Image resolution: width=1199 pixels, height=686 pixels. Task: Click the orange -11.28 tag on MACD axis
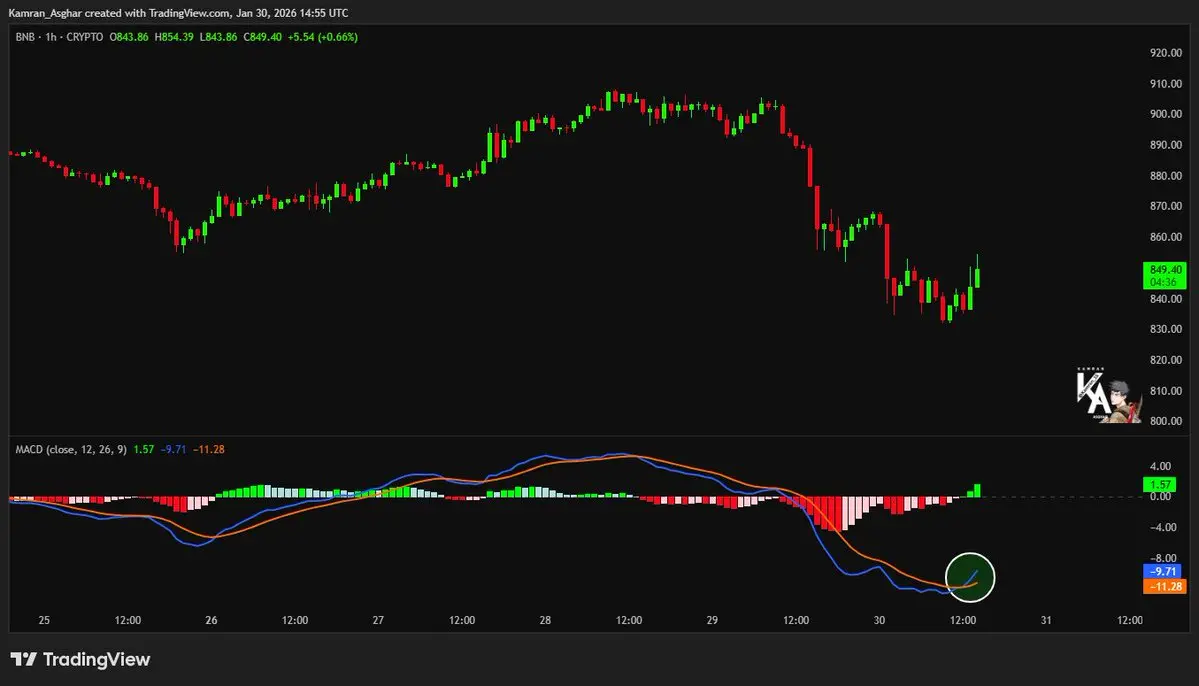(1165, 587)
